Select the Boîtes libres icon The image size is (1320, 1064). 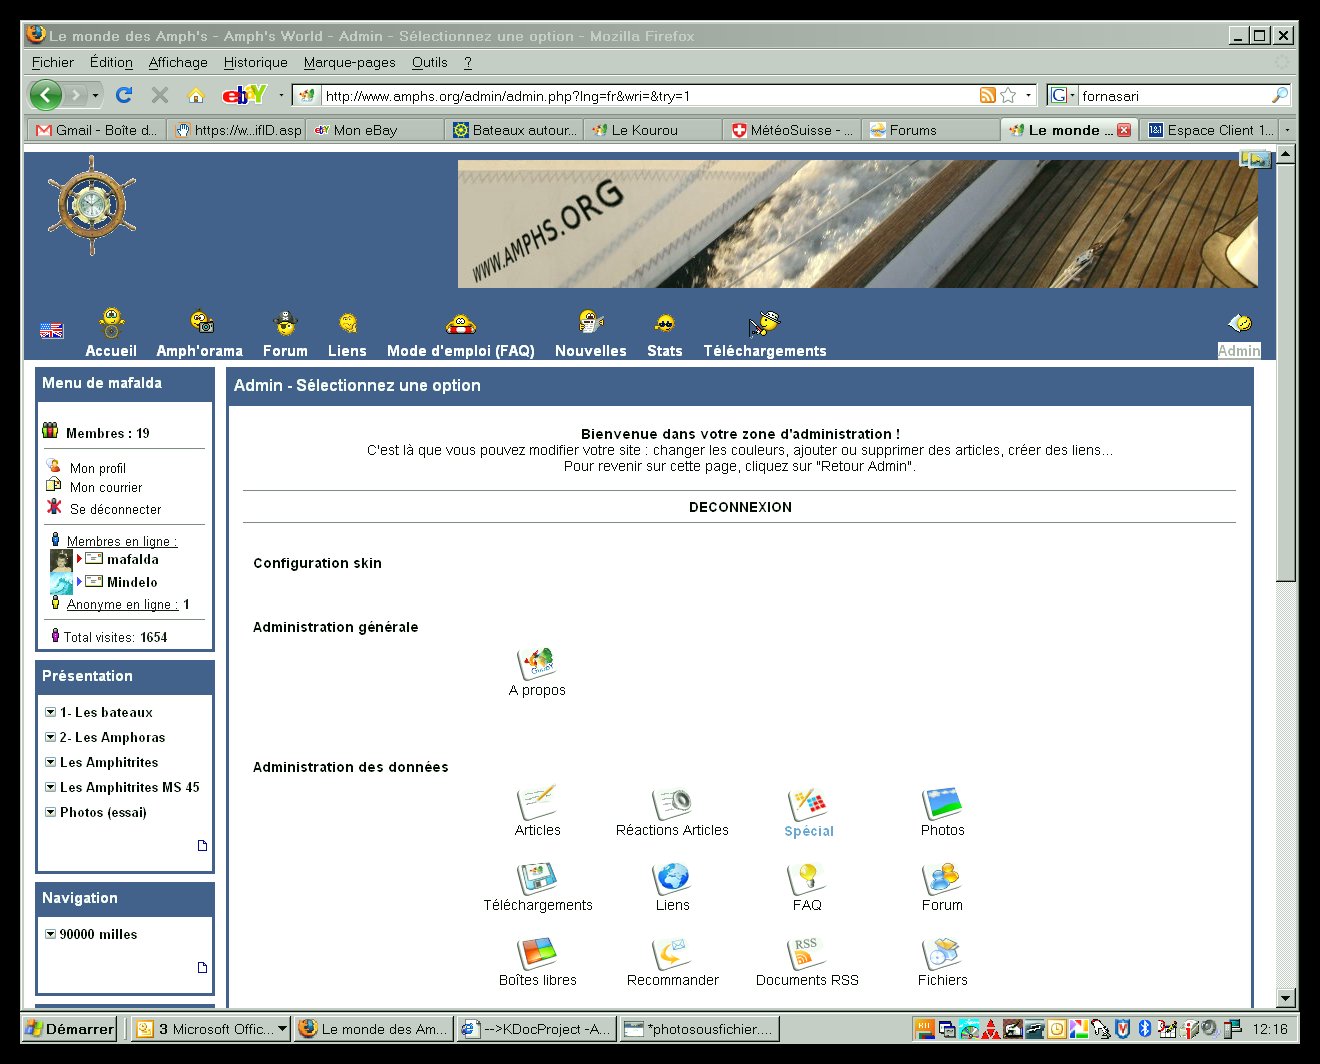[537, 954]
